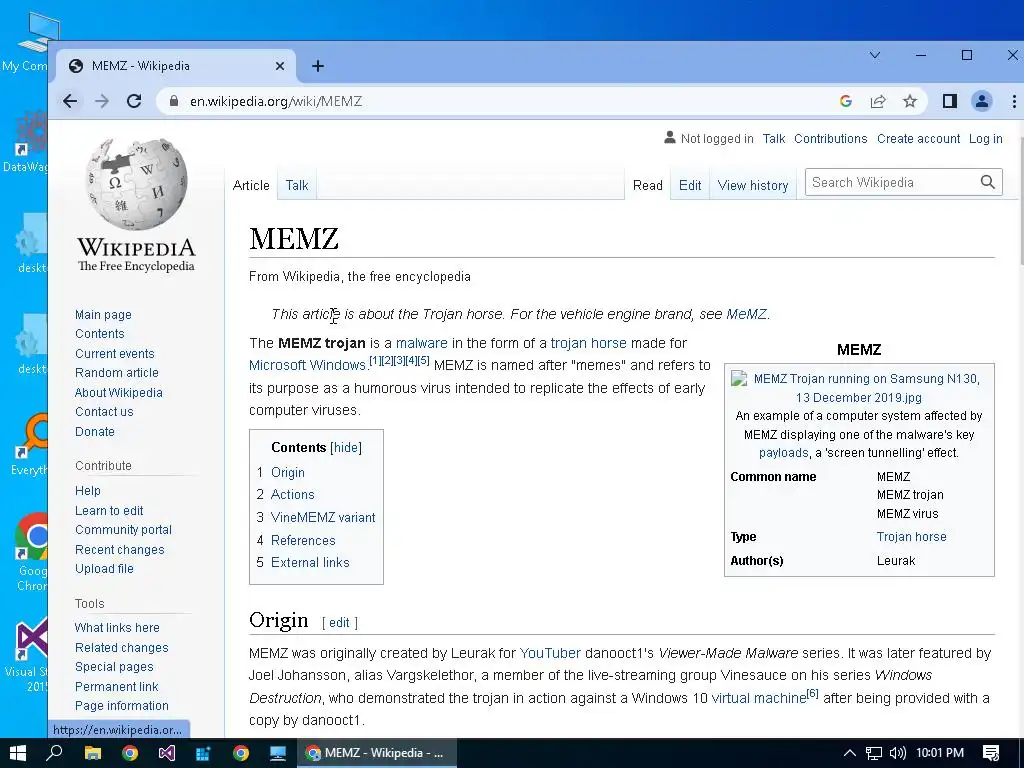Open Visual Studio from the taskbar
Viewport: 1024px width, 768px height.
167,753
